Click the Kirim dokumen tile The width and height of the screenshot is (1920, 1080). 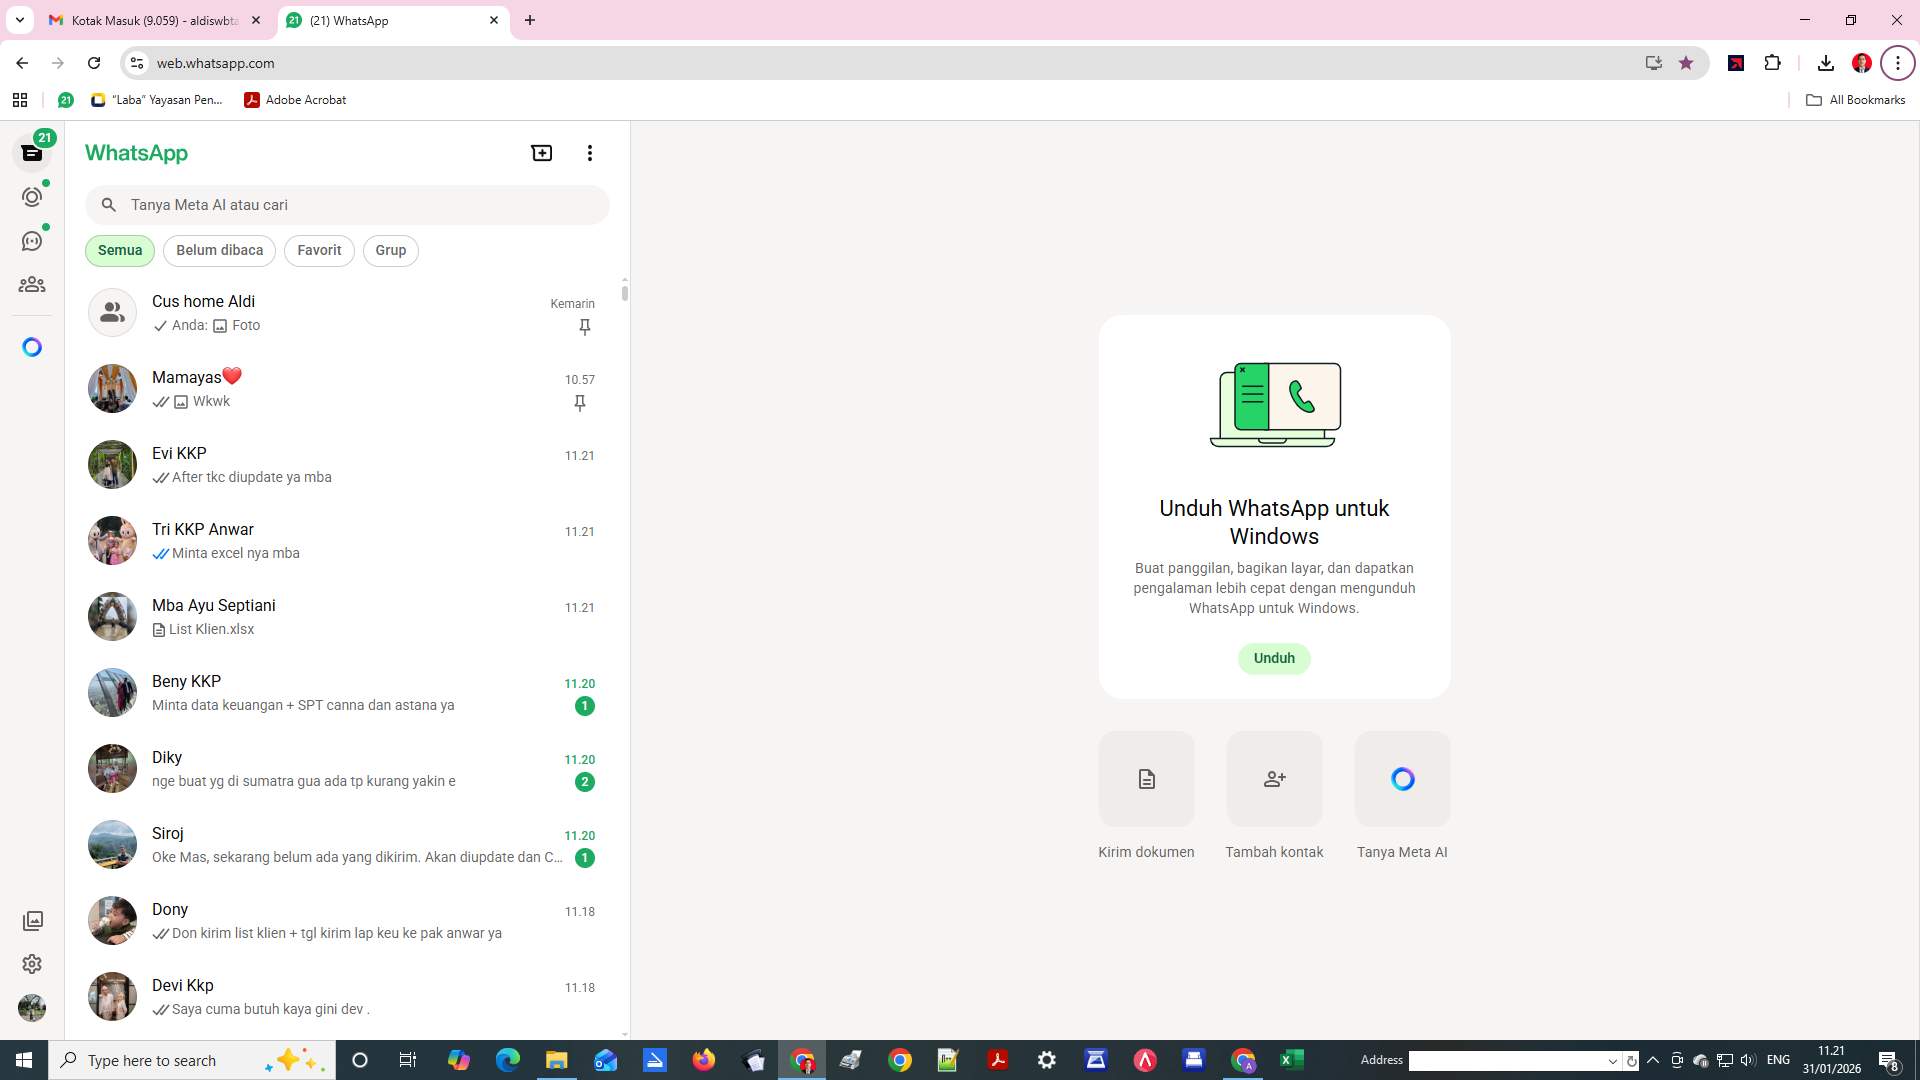pos(1146,779)
